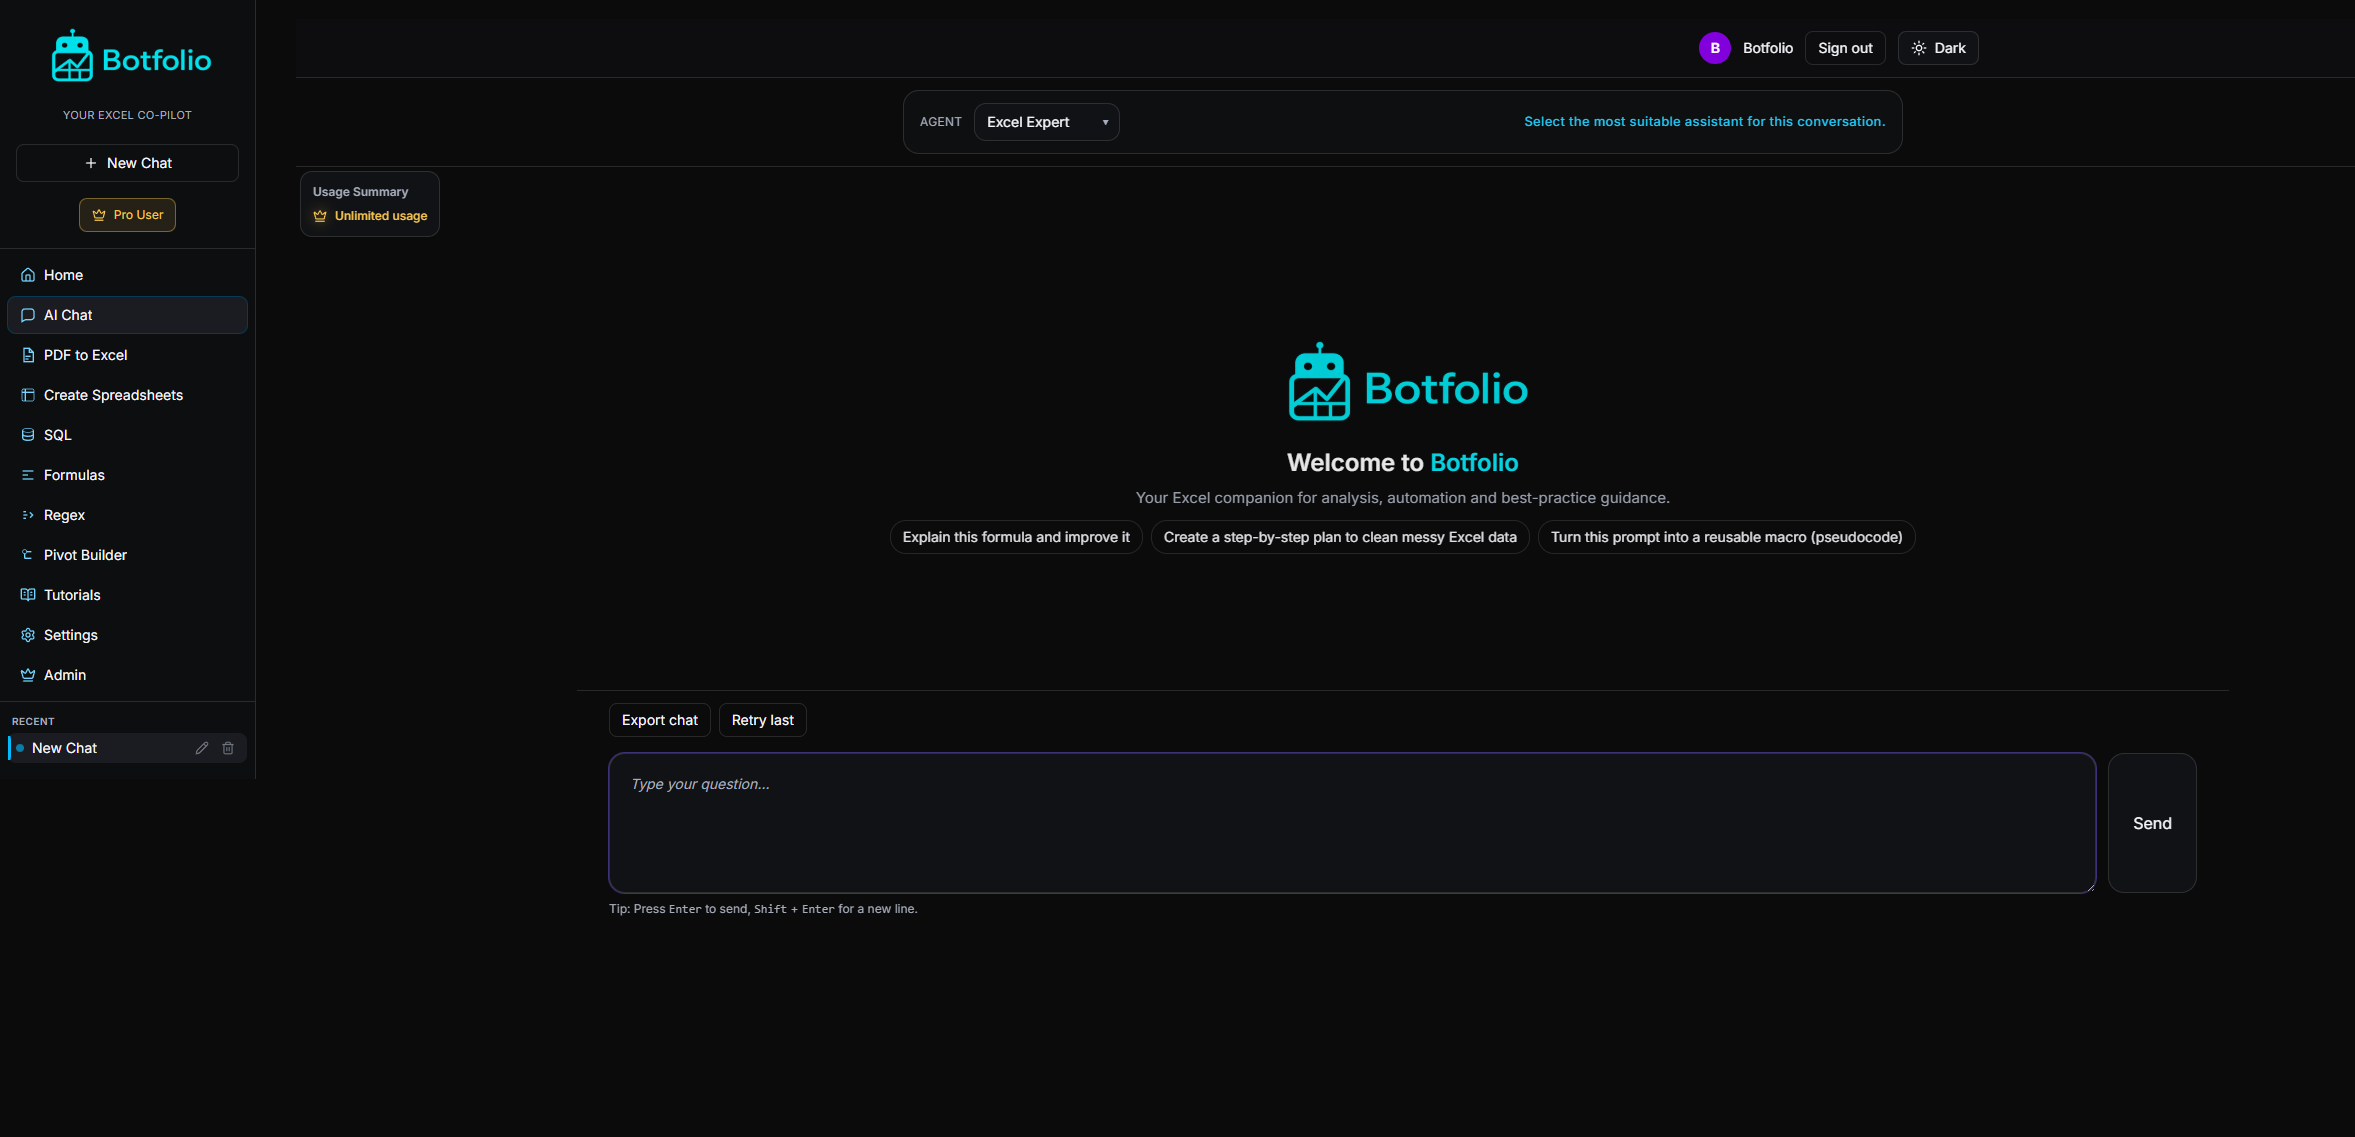Screen dimensions: 2355x1137
Task: Open the Excel Expert agent dropdown
Action: (1045, 121)
